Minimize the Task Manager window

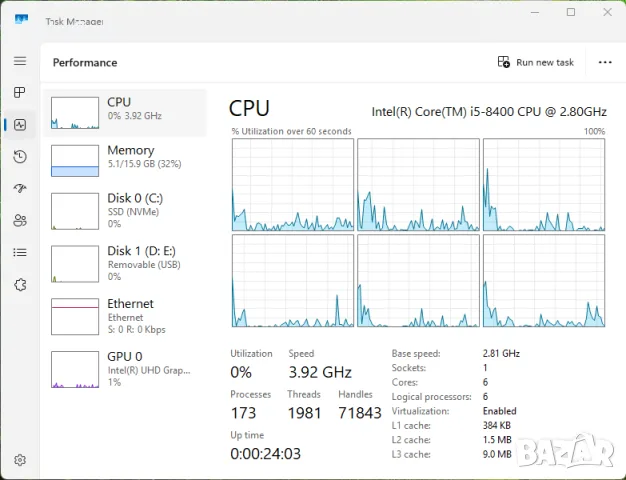pos(535,12)
